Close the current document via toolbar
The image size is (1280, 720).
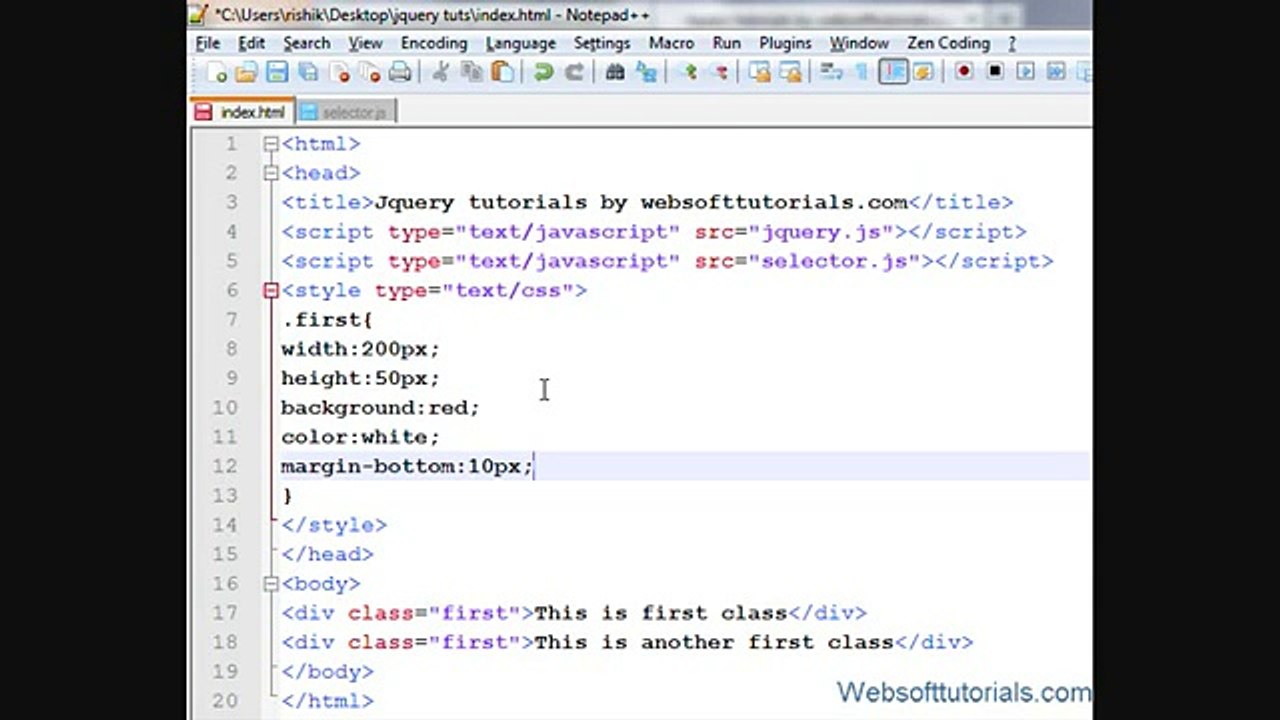[340, 72]
